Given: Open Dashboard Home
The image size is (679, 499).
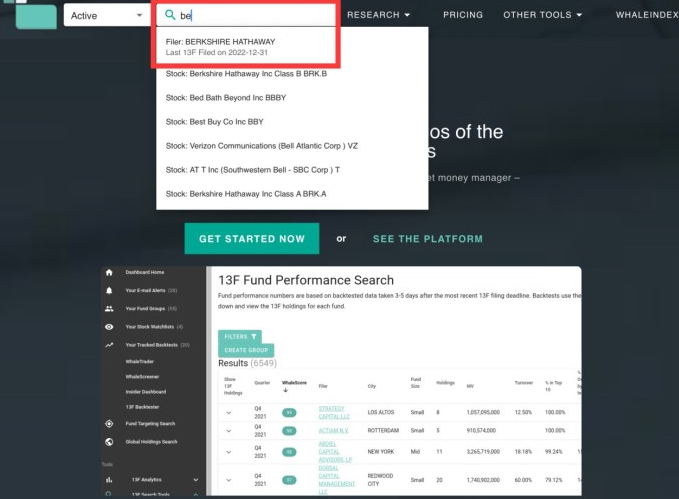Looking at the screenshot, I should (145, 272).
